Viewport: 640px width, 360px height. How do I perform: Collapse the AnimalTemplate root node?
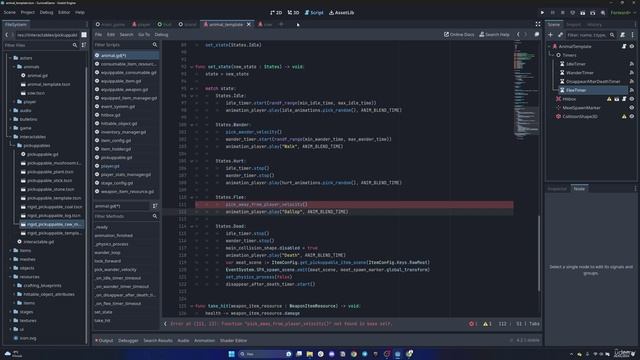[549, 47]
